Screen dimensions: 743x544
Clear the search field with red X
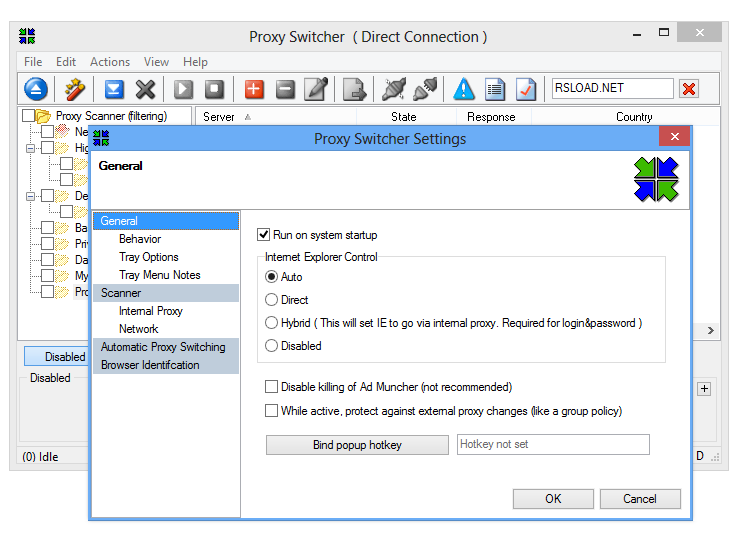pyautogui.click(x=689, y=89)
